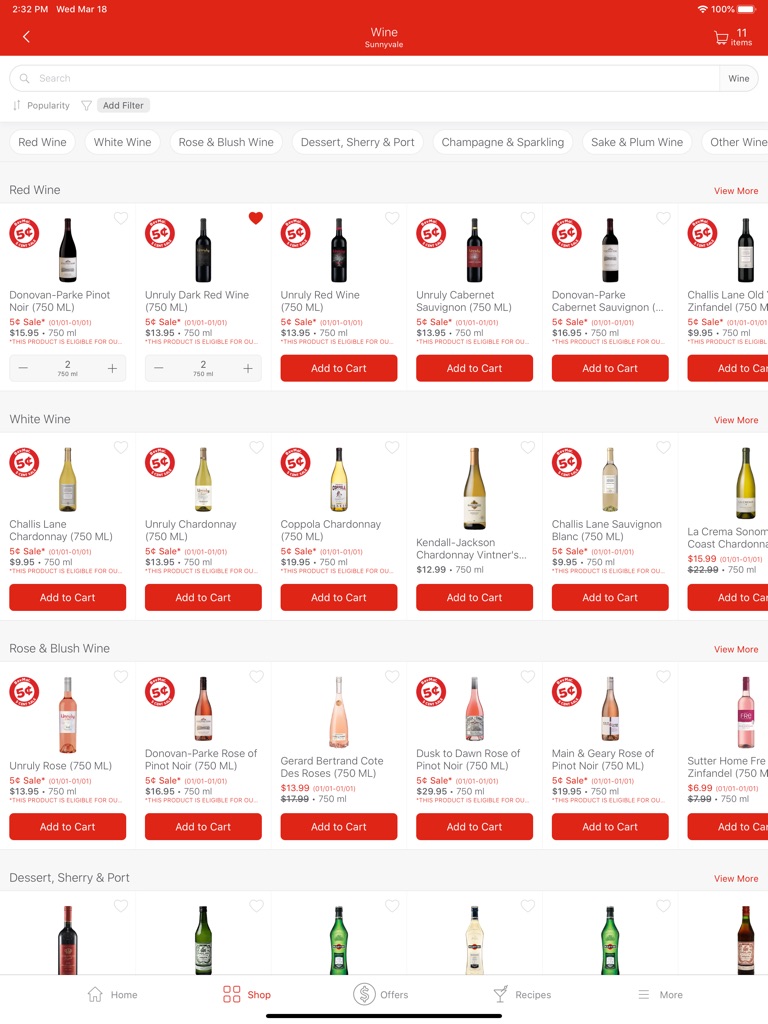Increase quantity of Unruly Dark Red Wine
This screenshot has height=1024, width=768.
pyautogui.click(x=247, y=368)
